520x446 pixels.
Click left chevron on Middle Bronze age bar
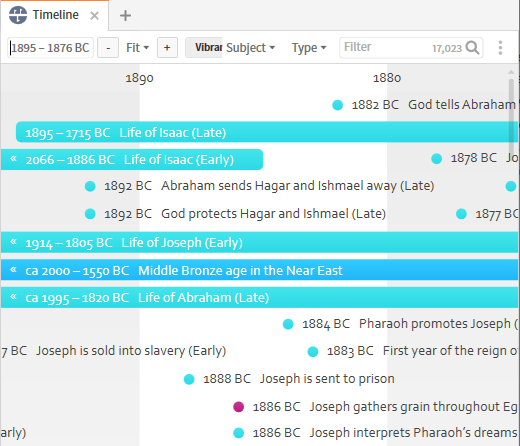tap(13, 269)
